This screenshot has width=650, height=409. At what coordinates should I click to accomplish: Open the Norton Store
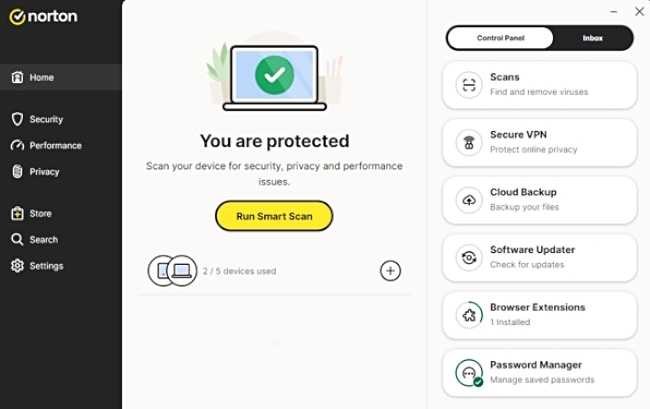tap(40, 213)
